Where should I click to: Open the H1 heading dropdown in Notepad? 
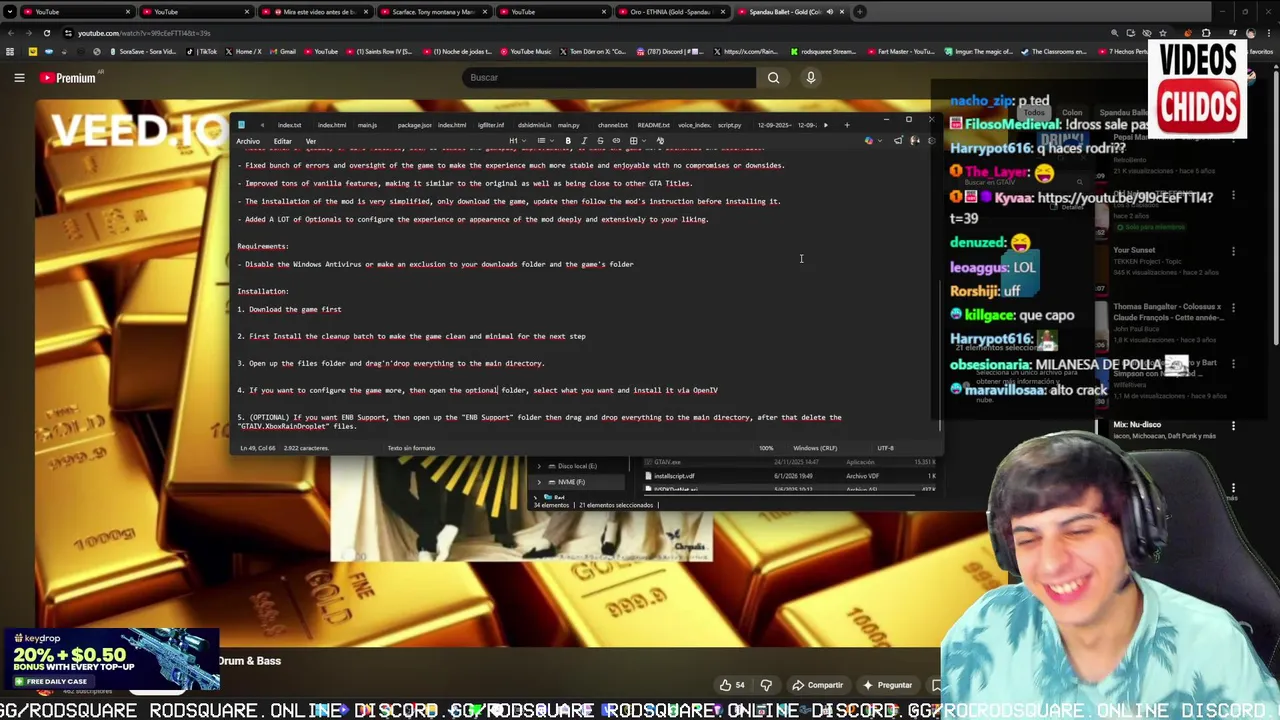(516, 141)
